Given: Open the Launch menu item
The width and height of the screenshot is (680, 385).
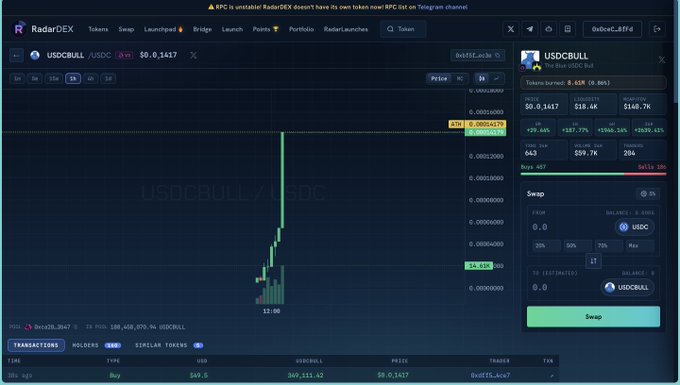Looking at the screenshot, I should point(232,29).
